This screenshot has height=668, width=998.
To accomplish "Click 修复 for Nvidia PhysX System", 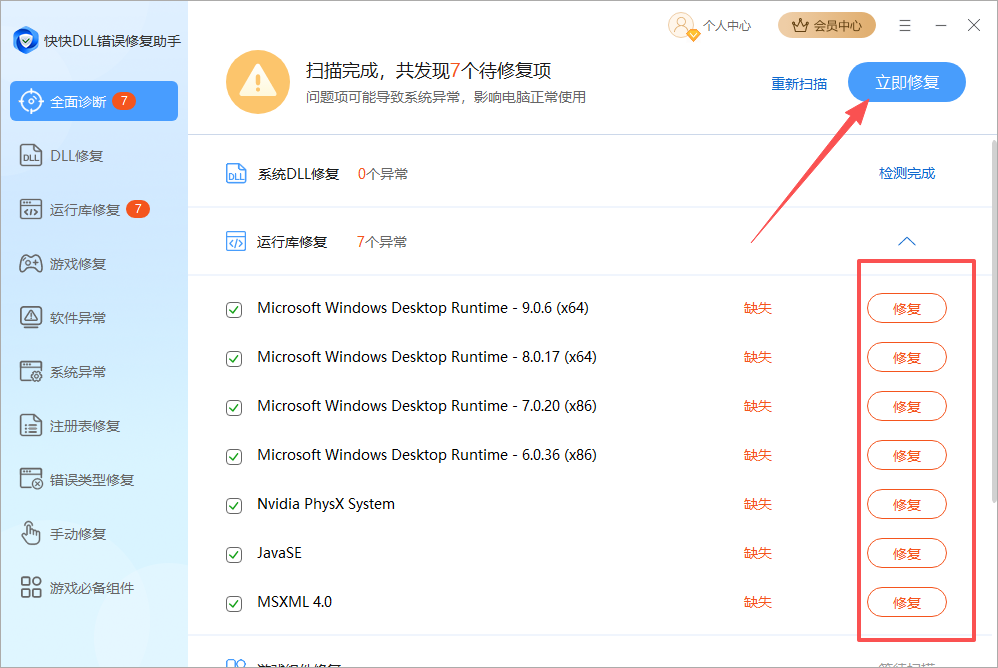I will (x=906, y=504).
